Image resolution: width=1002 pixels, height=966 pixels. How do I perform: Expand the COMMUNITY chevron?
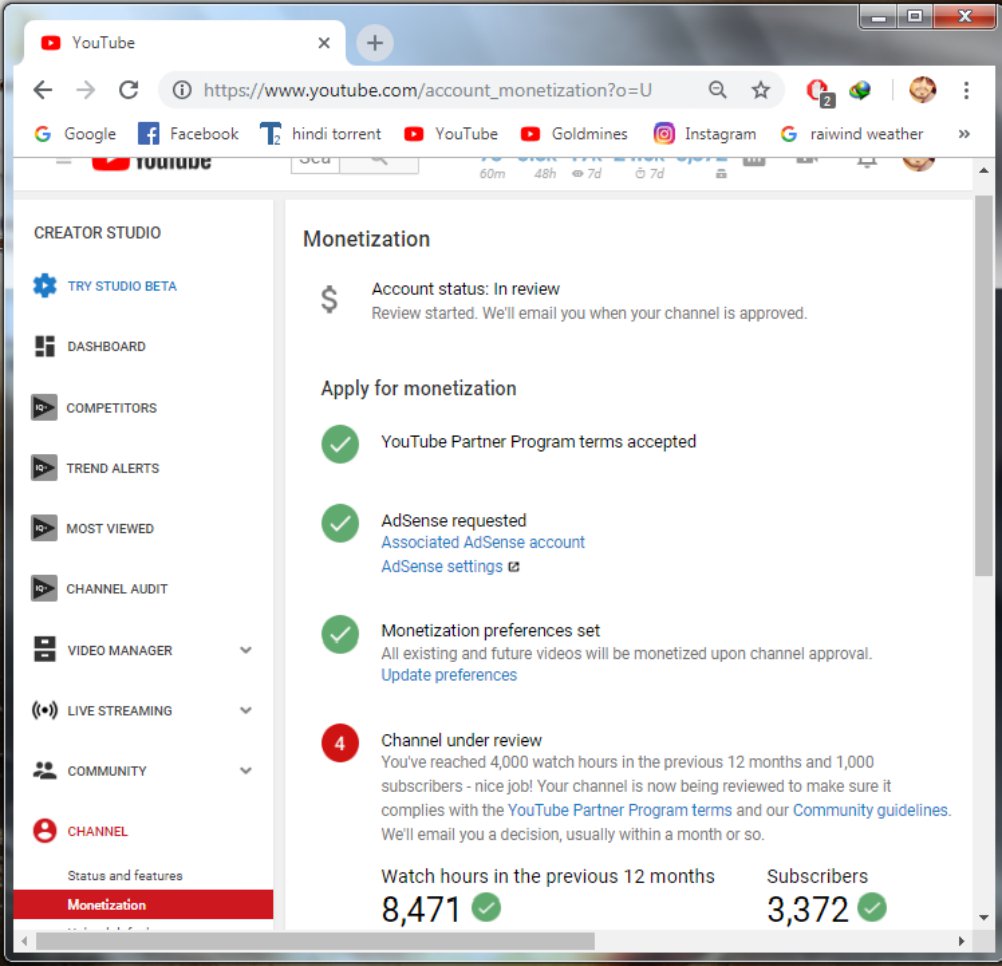245,770
